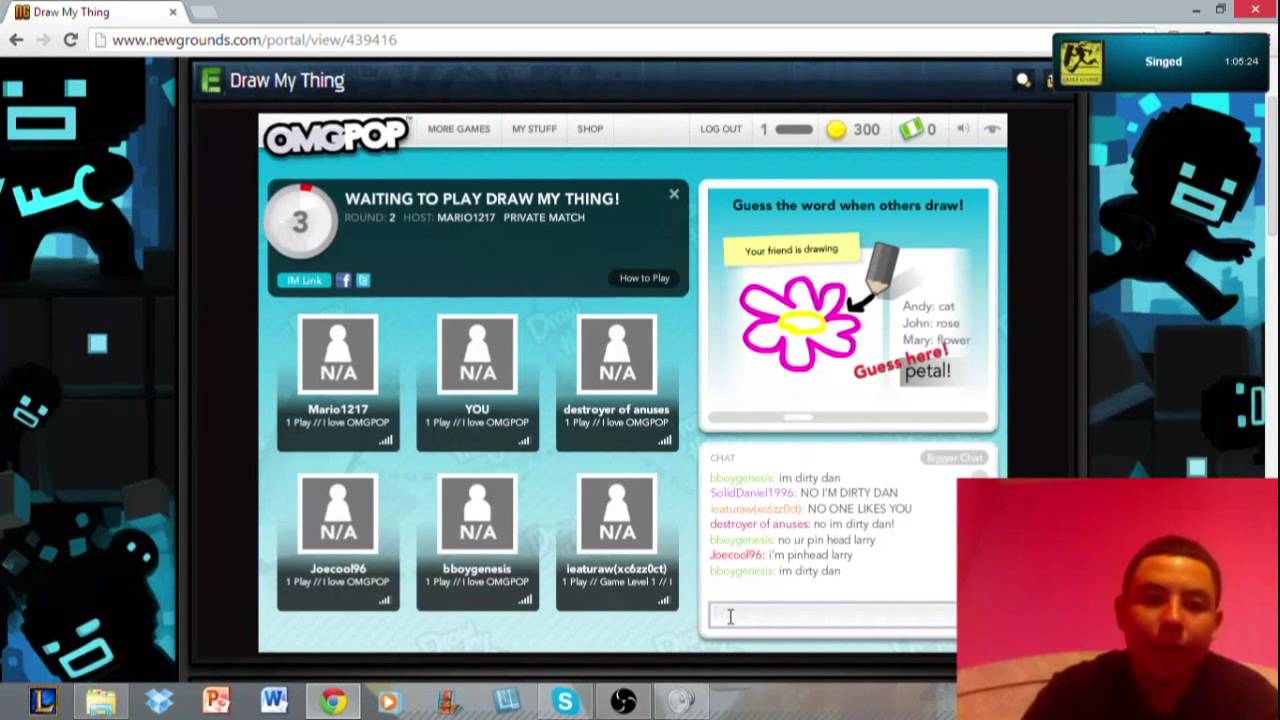The image size is (1280, 720).
Task: Open Dropbox from the taskbar
Action: click(x=158, y=700)
